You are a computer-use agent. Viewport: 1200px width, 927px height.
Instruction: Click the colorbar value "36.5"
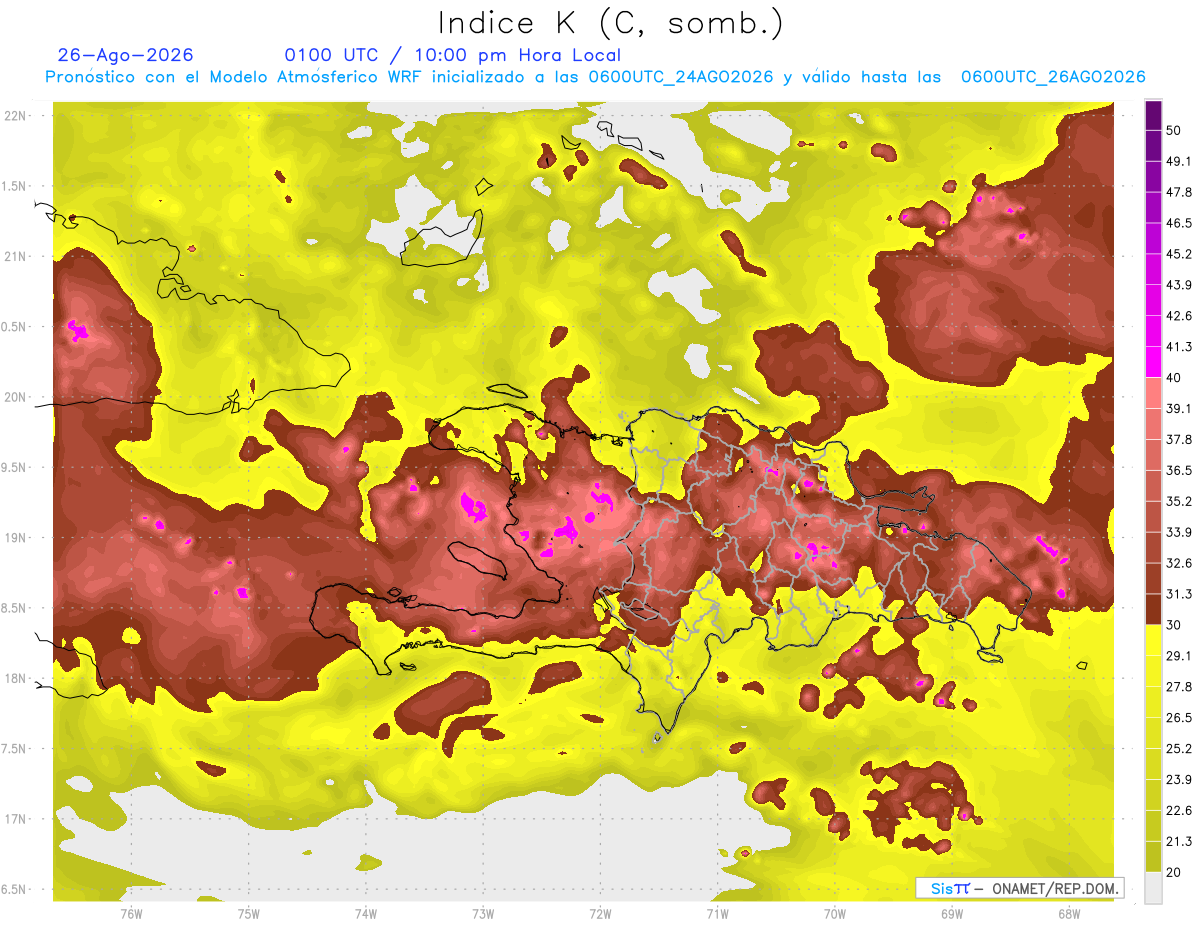(x=1180, y=470)
